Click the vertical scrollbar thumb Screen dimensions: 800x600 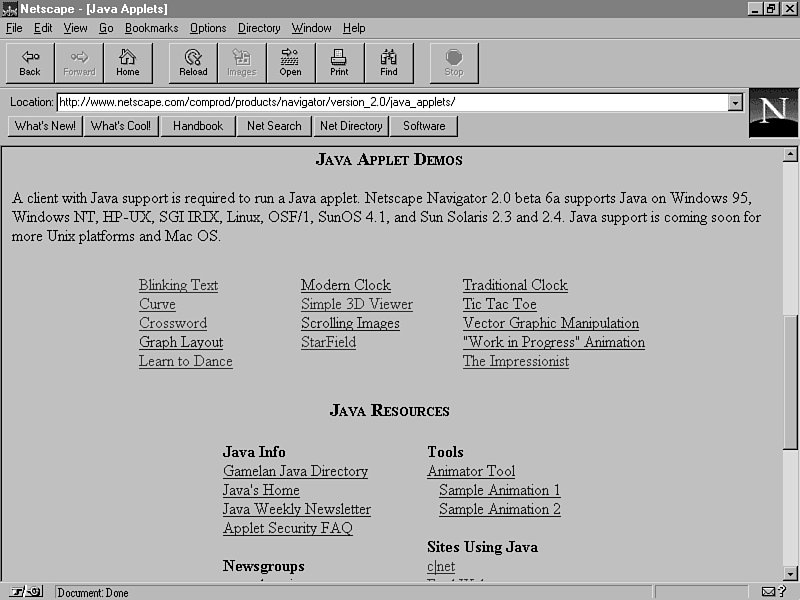click(x=790, y=383)
